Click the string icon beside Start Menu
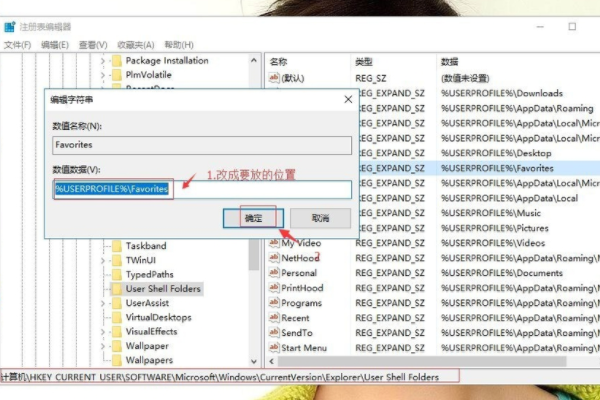The width and height of the screenshot is (600, 400). point(274,348)
